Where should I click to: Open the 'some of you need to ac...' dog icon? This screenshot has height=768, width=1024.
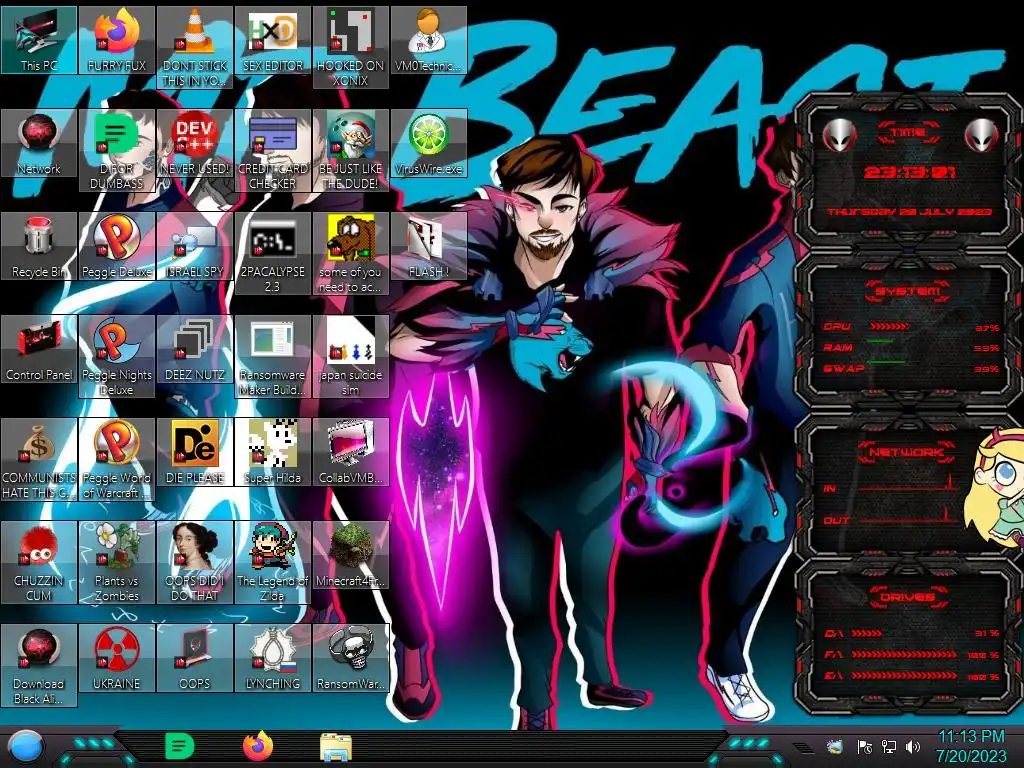tap(351, 253)
